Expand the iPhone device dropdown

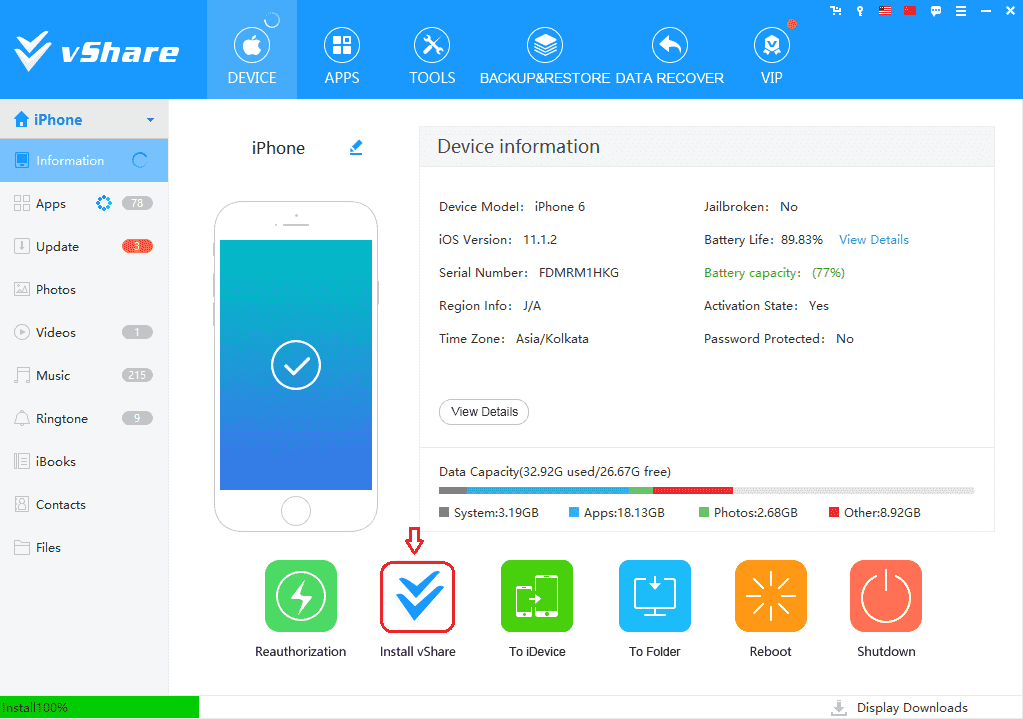(x=150, y=120)
